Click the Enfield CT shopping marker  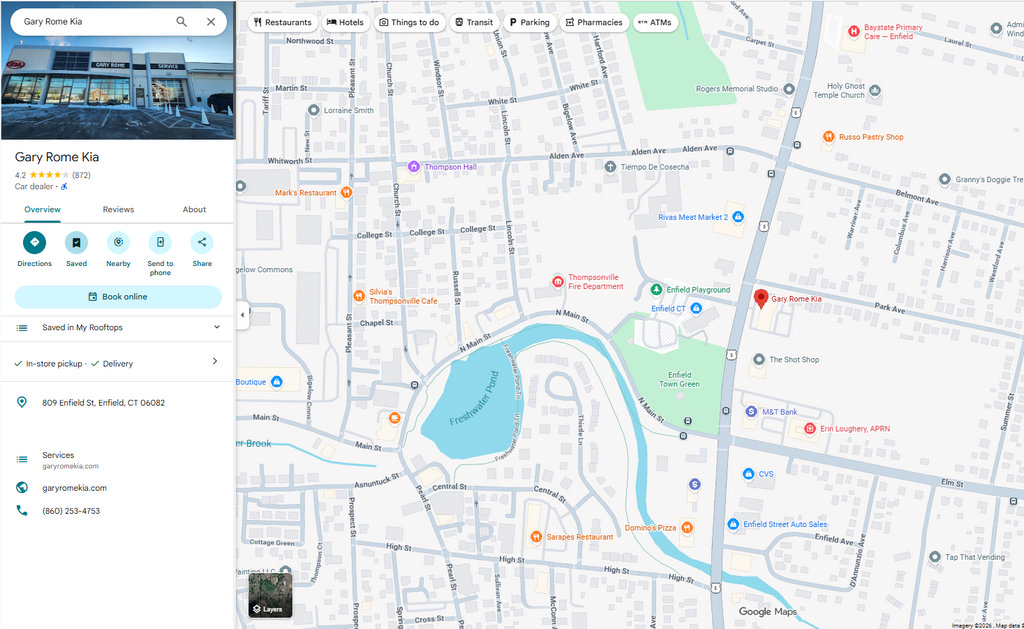click(x=696, y=308)
